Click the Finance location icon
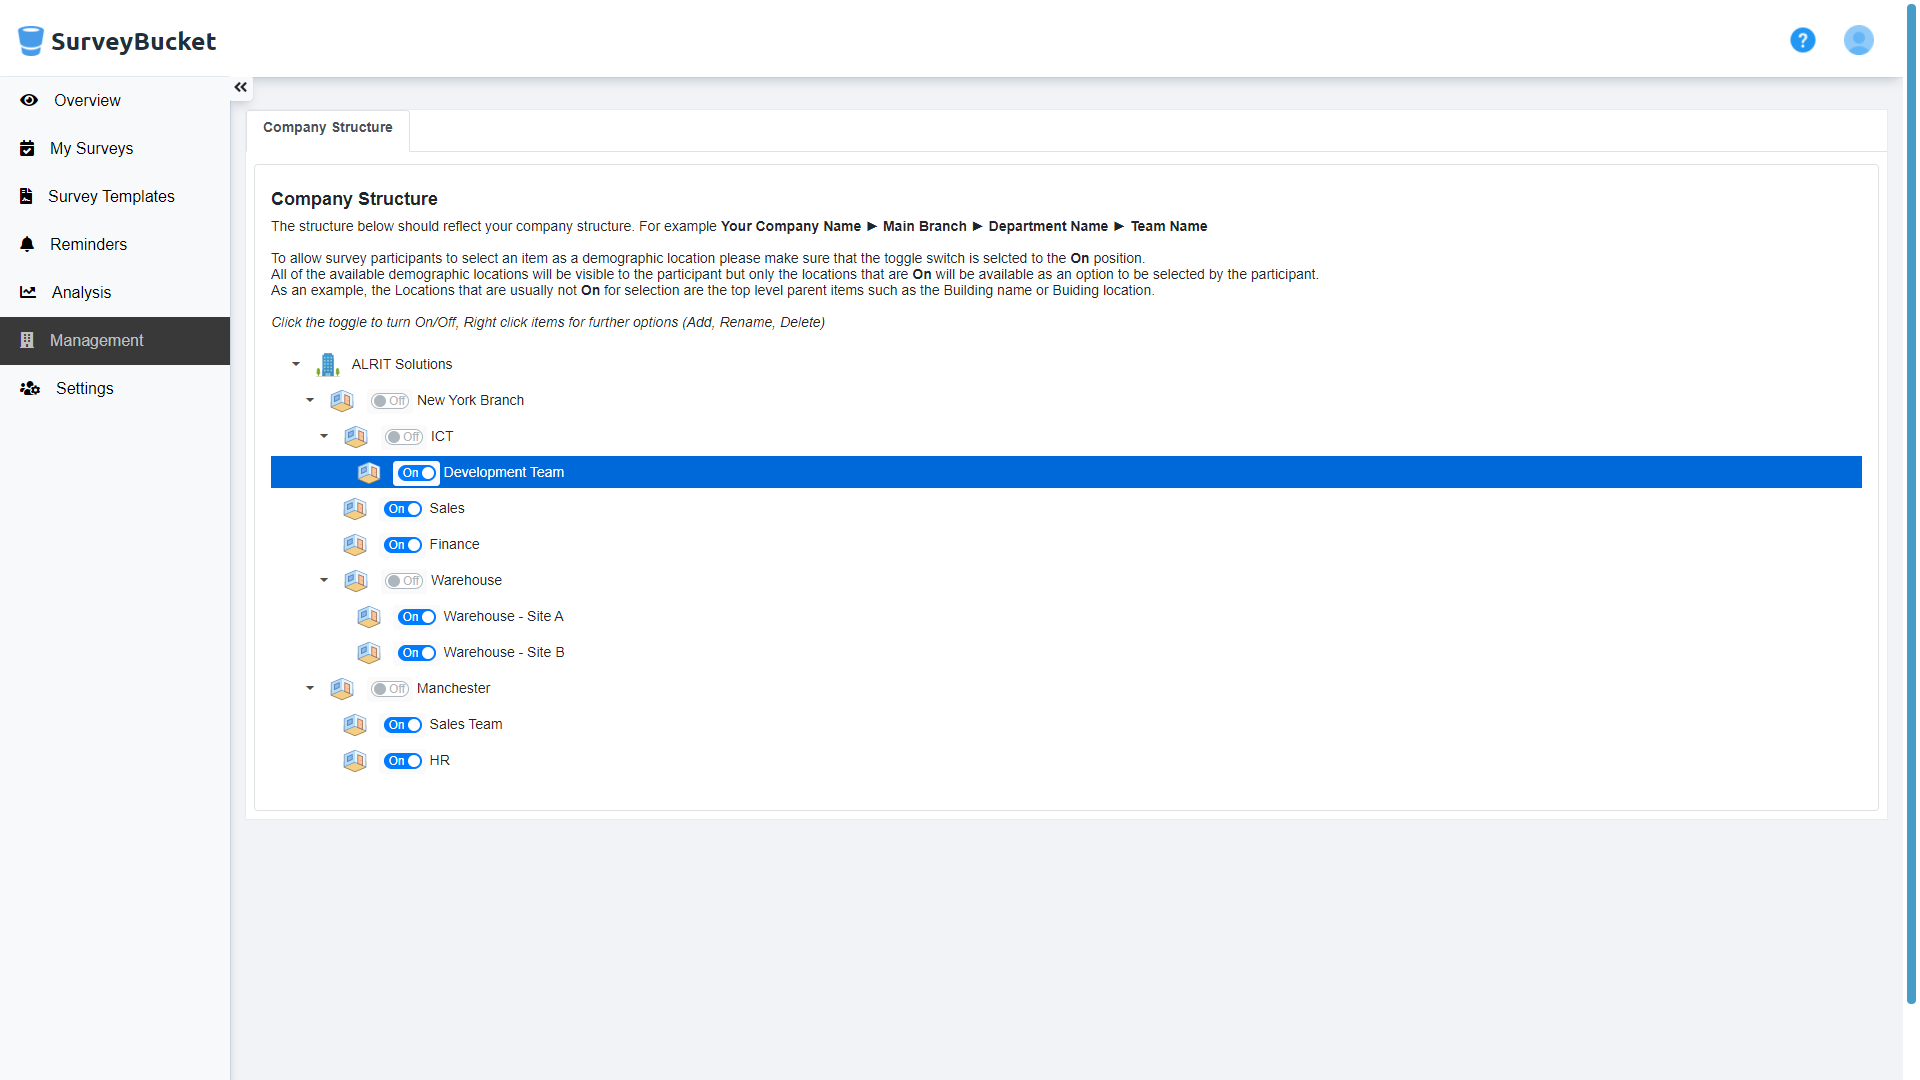 (355, 545)
